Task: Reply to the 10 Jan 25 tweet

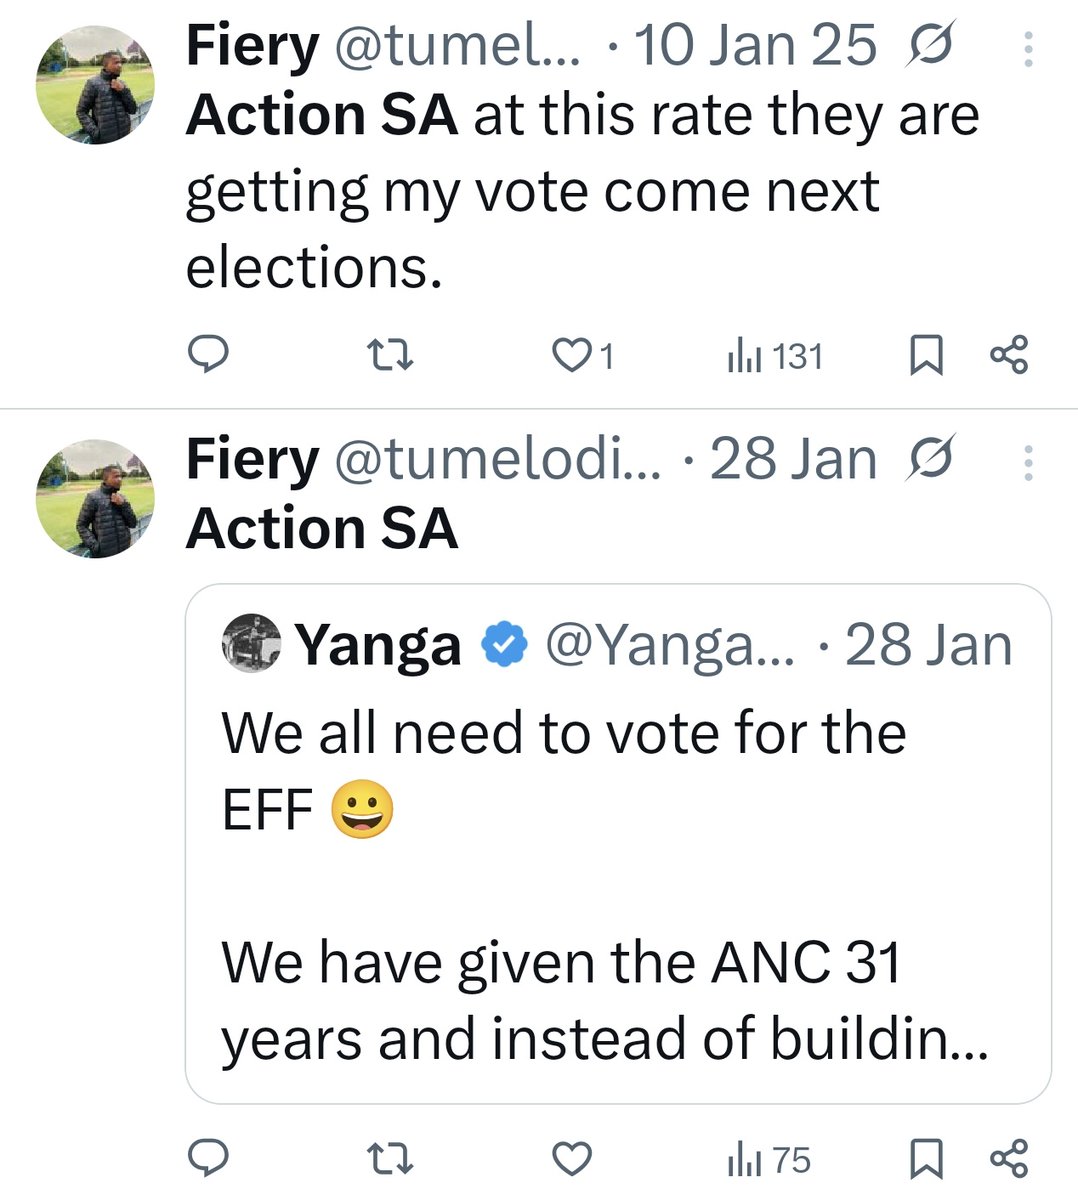Action: click(x=208, y=355)
